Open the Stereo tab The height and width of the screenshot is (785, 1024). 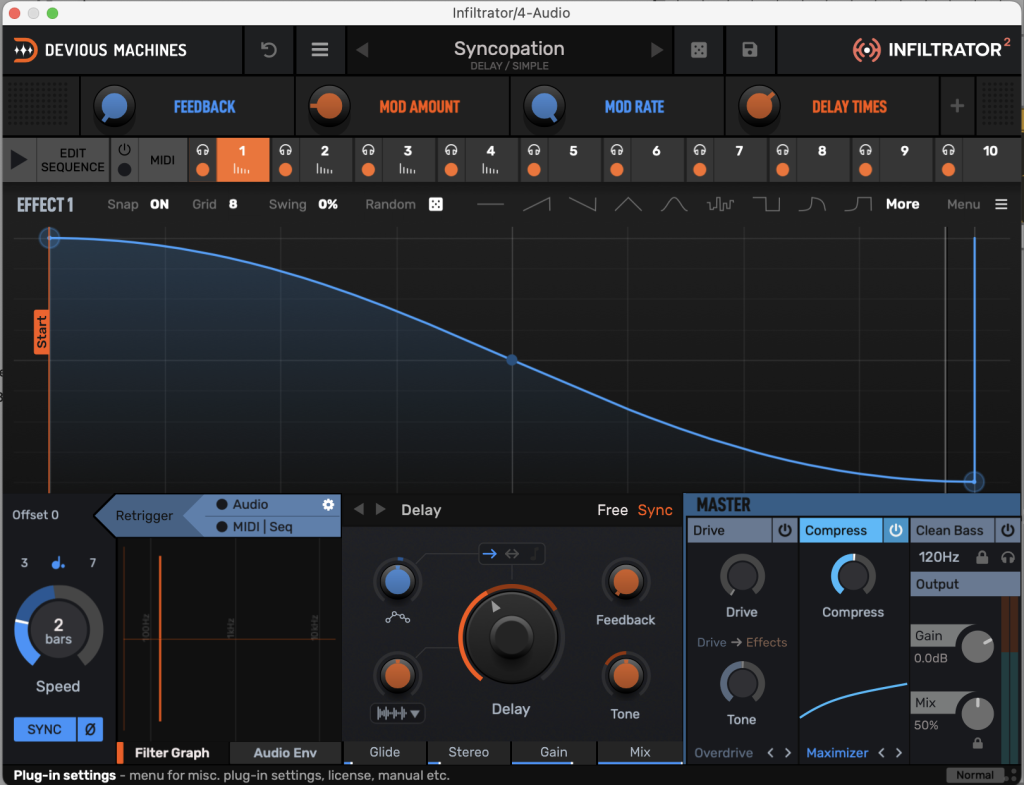coord(469,752)
